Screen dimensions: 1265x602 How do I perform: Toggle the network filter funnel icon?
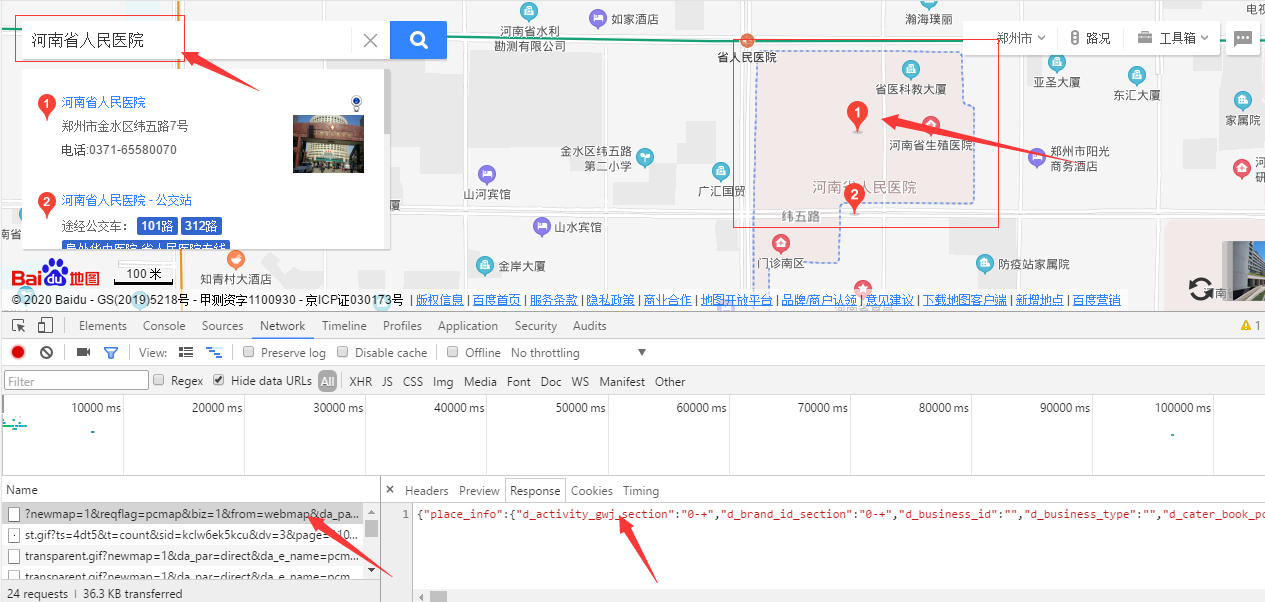(x=111, y=352)
